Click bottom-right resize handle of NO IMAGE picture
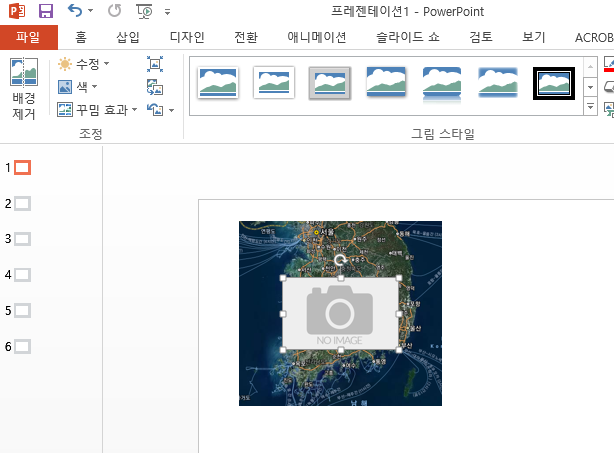The image size is (614, 453). point(399,350)
